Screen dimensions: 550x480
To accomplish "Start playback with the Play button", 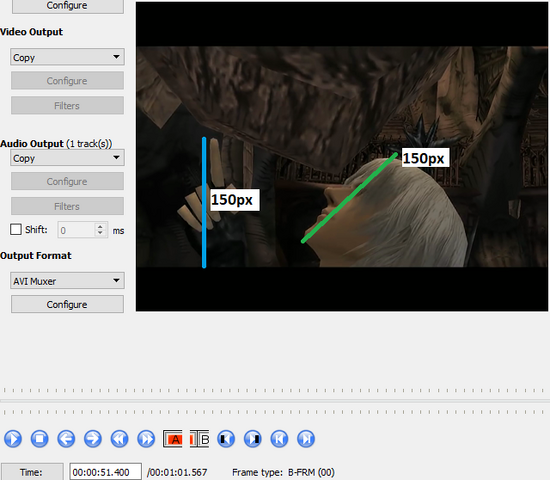I will [13, 439].
